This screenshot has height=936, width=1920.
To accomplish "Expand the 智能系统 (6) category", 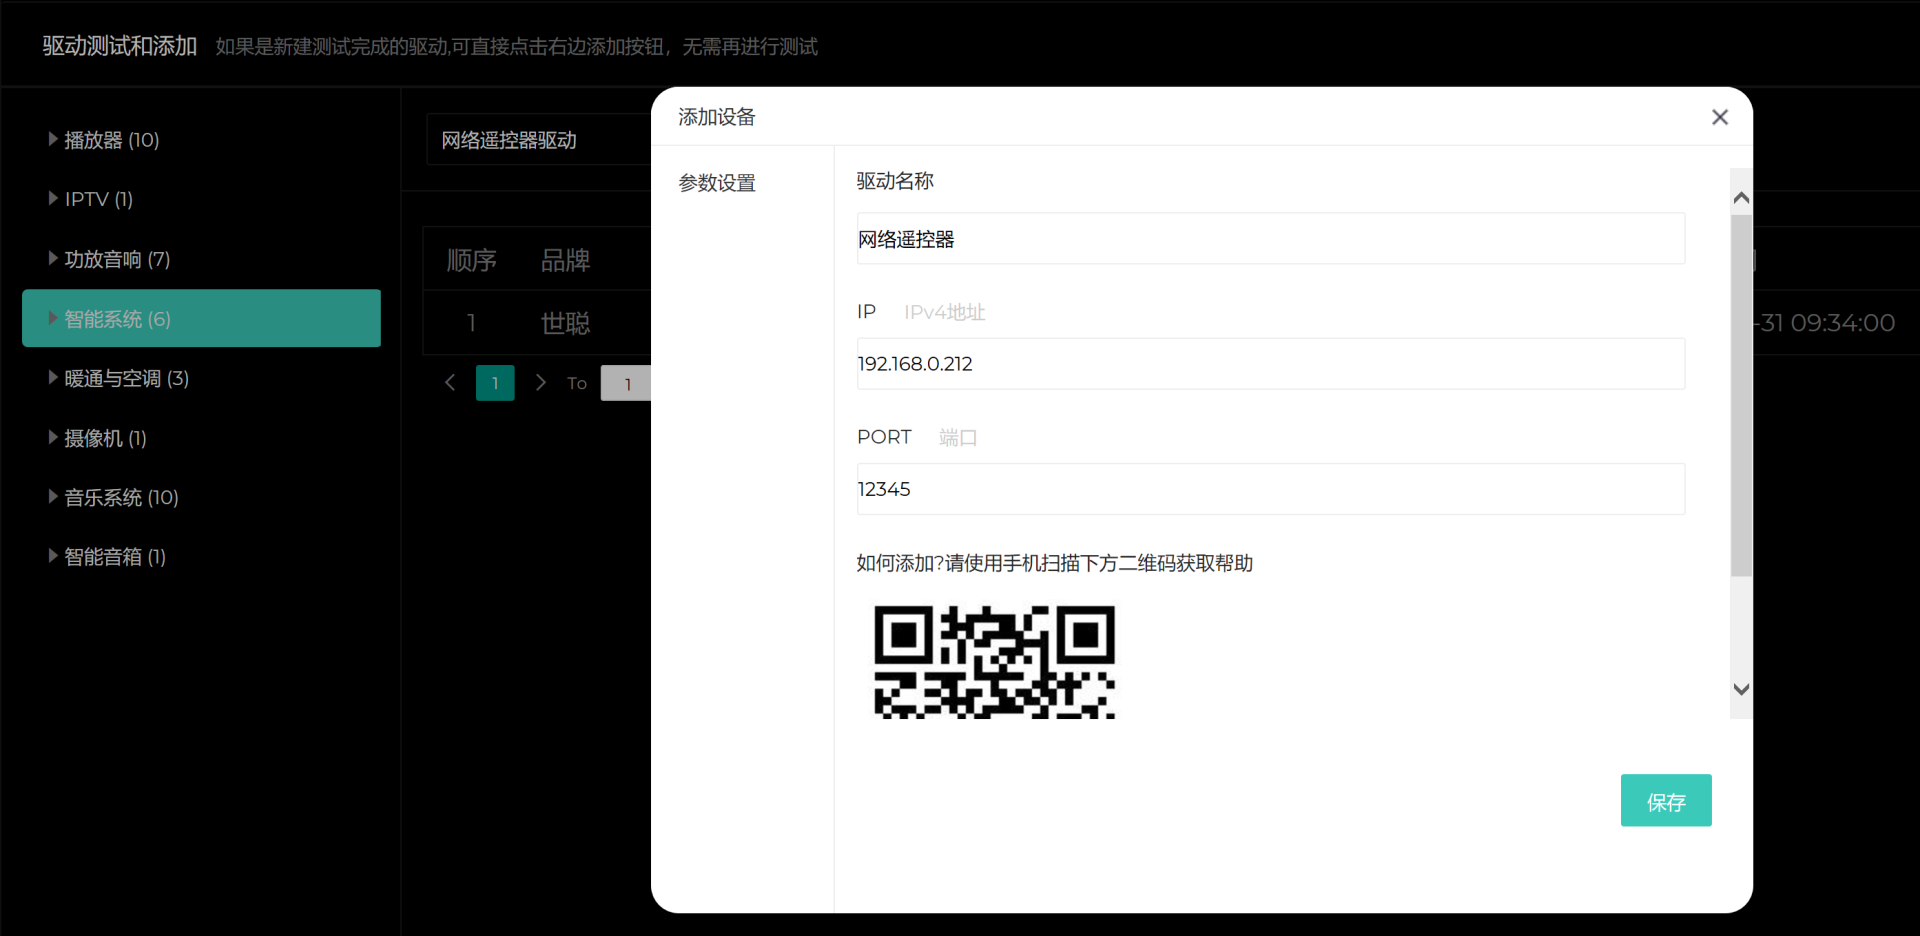I will click(x=53, y=318).
